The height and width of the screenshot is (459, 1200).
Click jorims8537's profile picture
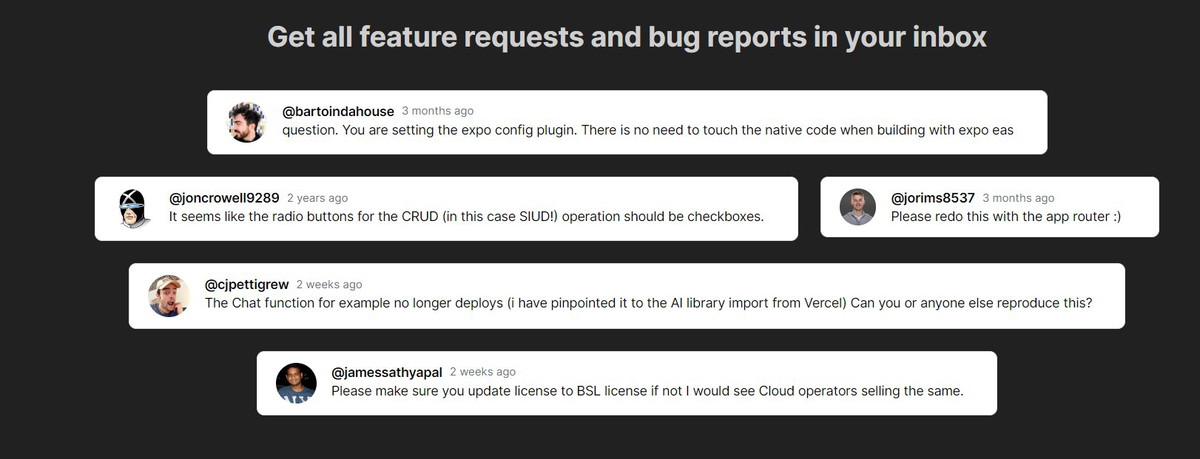(x=858, y=207)
